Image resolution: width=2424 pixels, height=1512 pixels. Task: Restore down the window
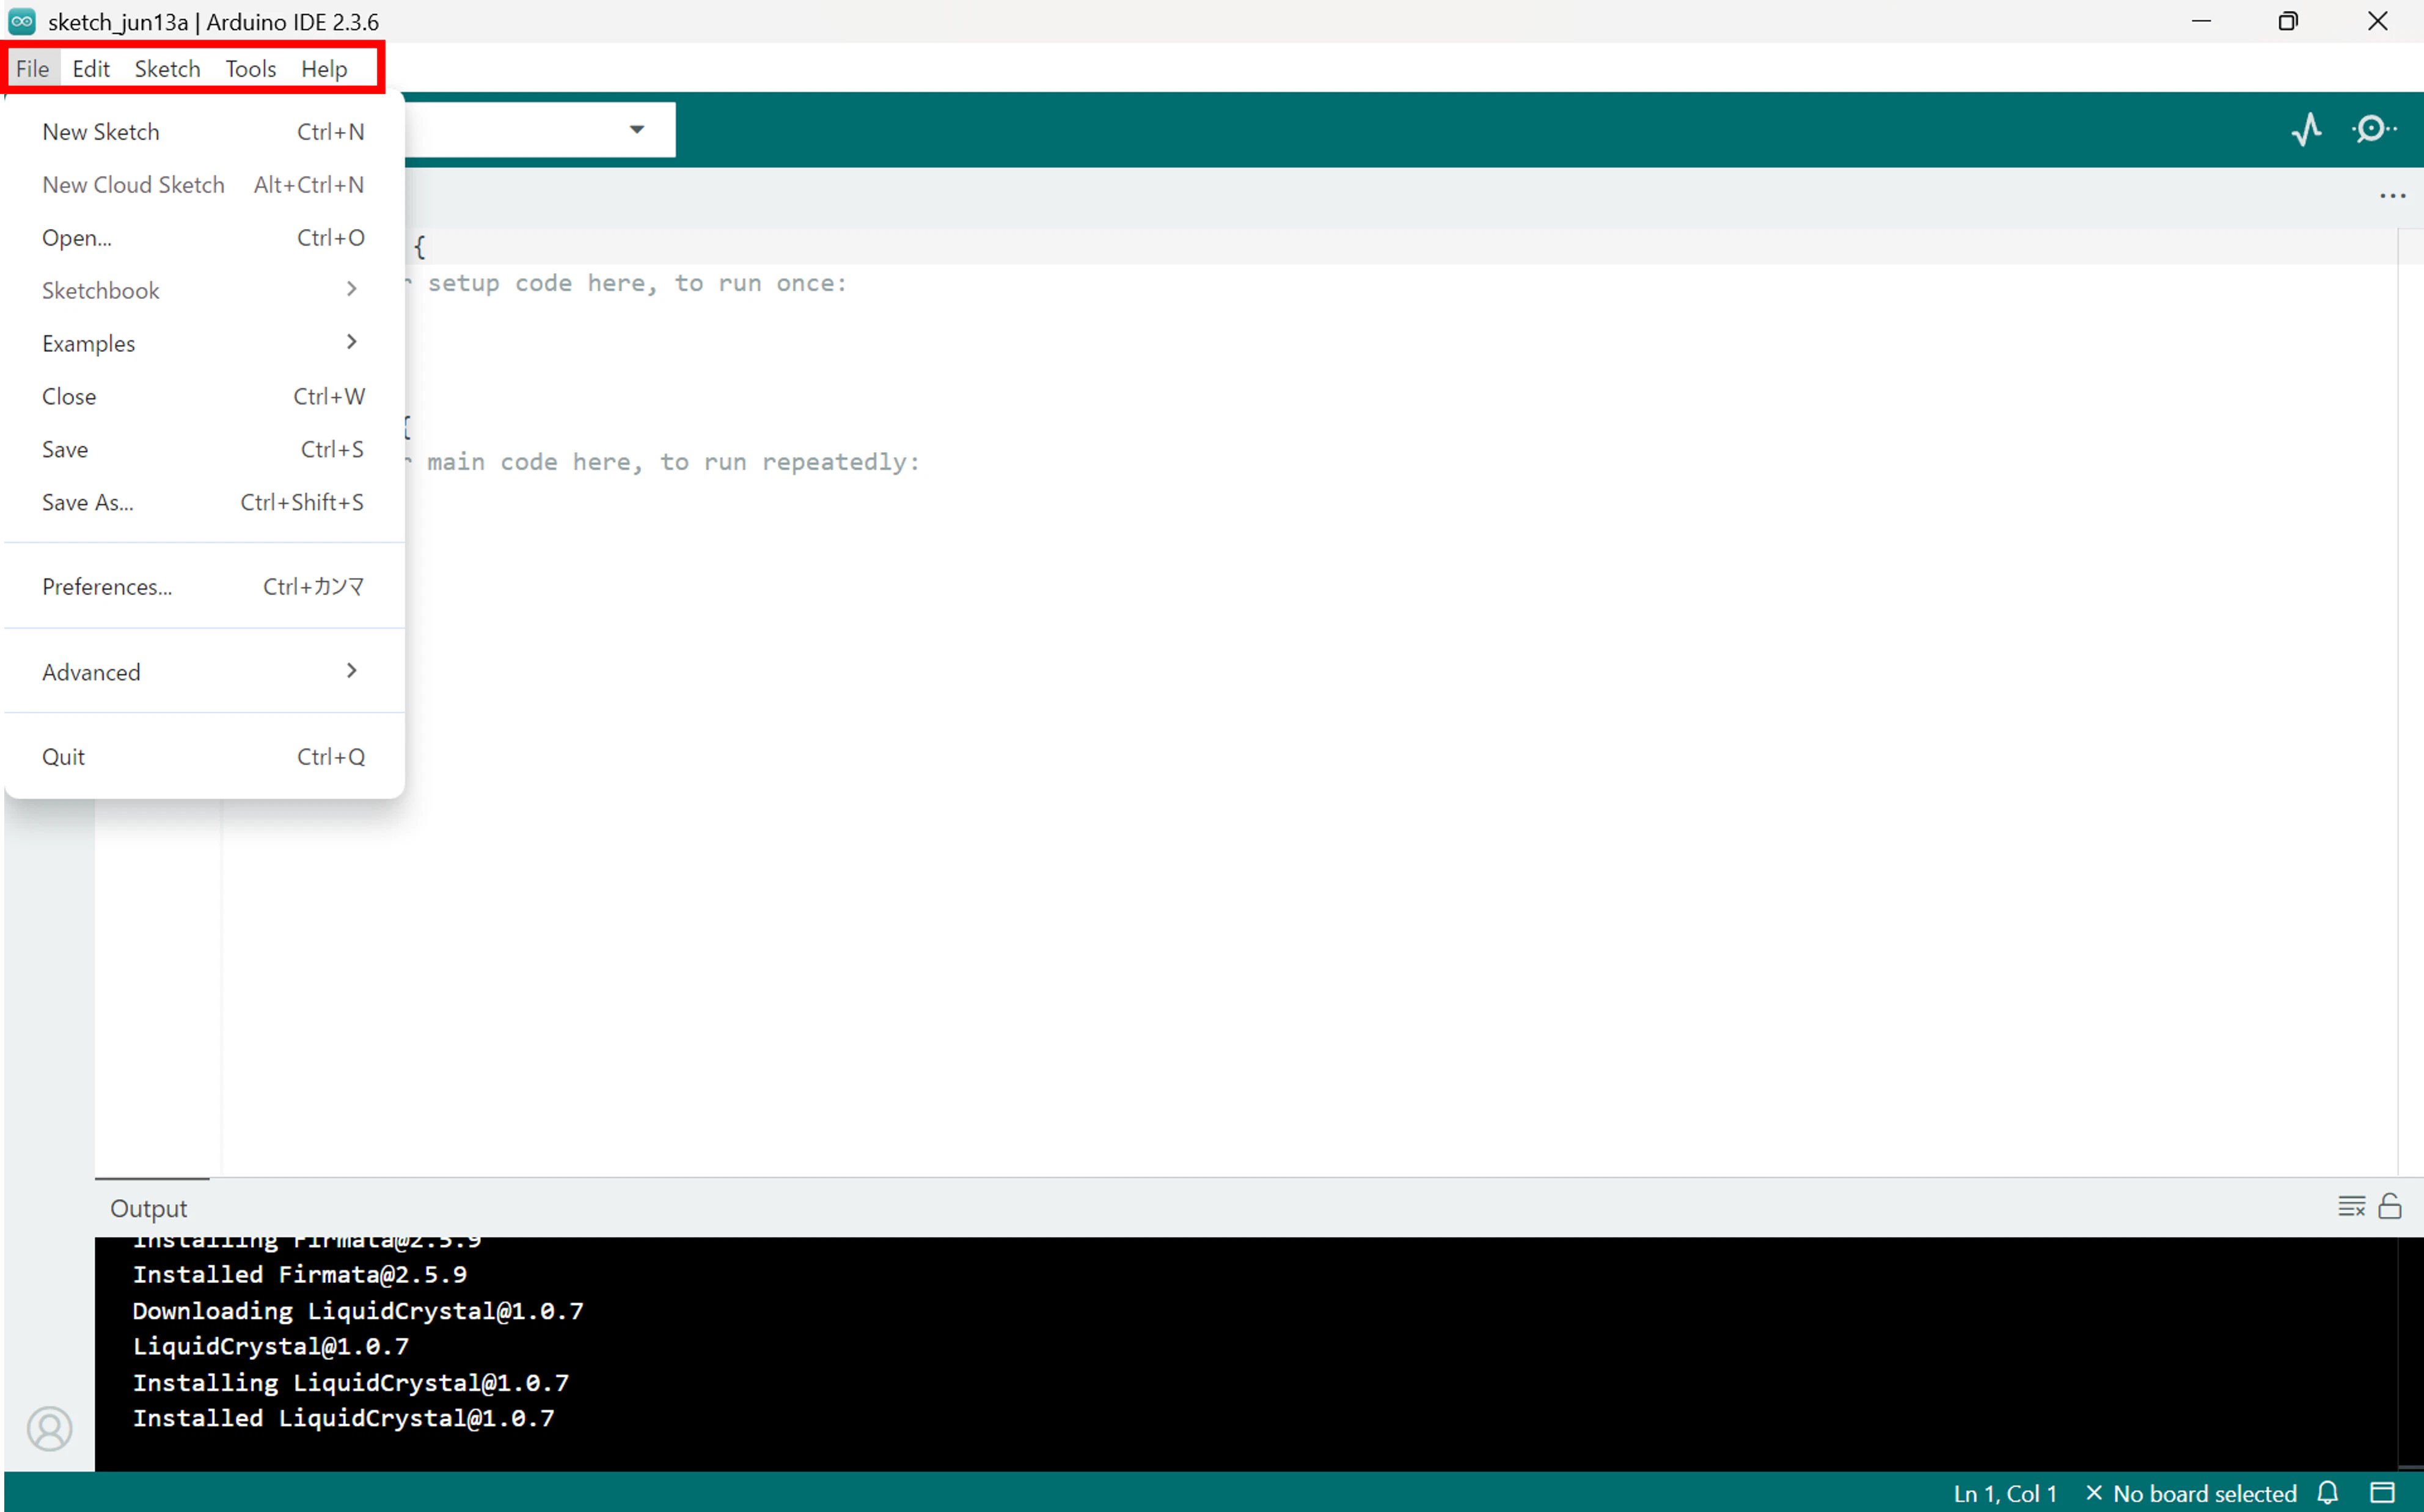click(x=2288, y=21)
